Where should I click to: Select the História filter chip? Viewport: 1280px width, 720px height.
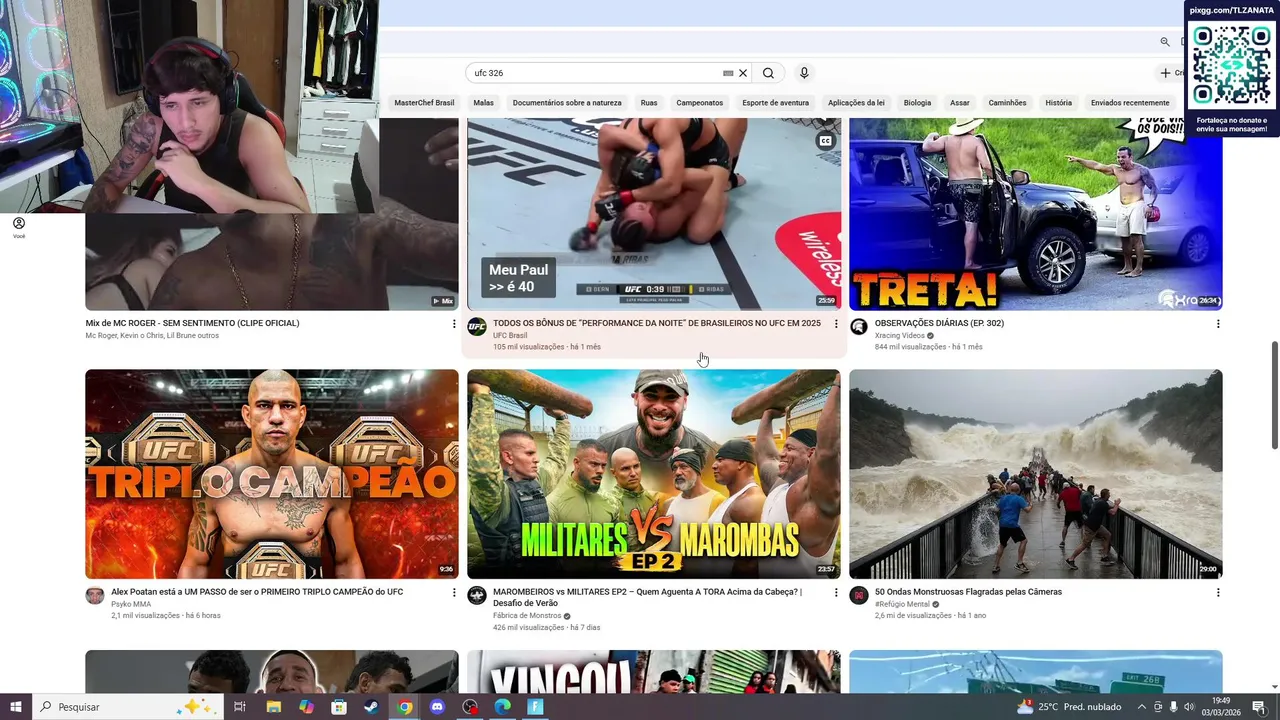[1058, 103]
